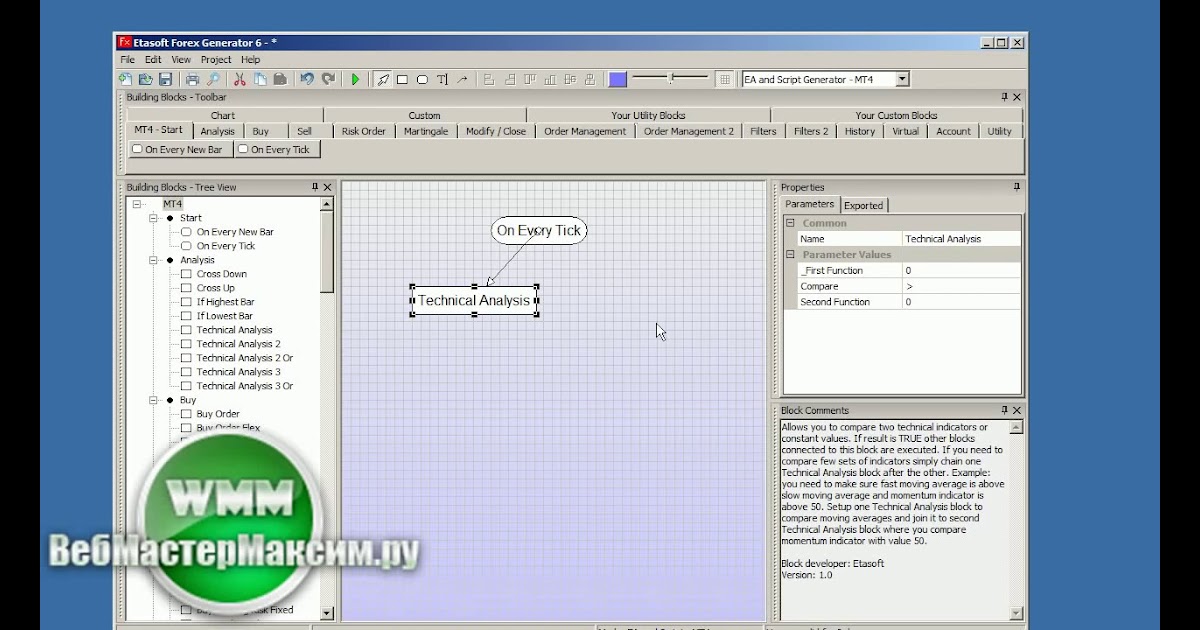1200x630 pixels.
Task: Open the File menu
Action: point(127,60)
